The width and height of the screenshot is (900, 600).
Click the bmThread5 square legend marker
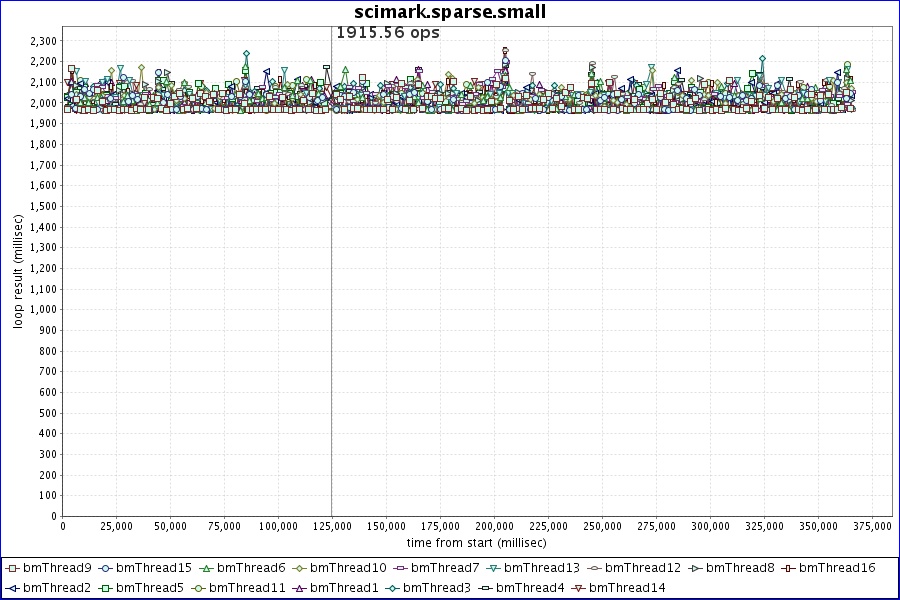[106, 588]
